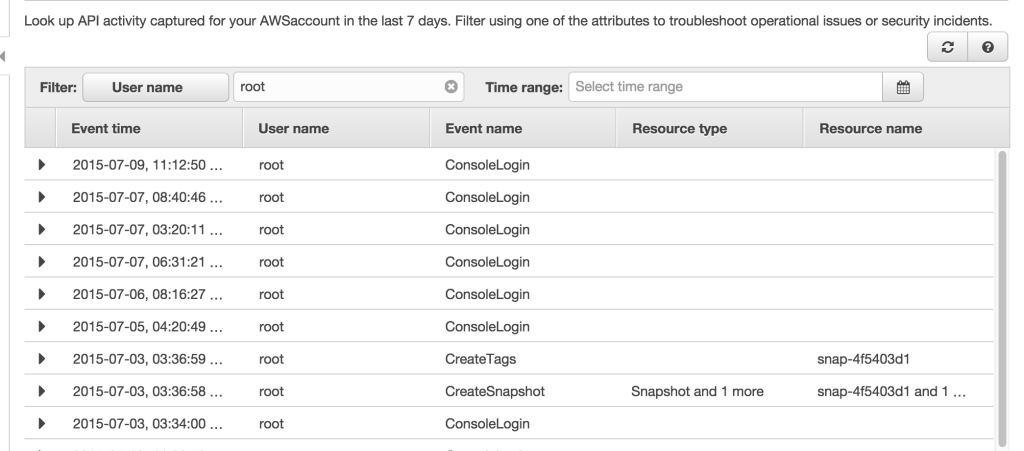Image resolution: width=1024 pixels, height=451 pixels.
Task: Click the time range input field
Action: coord(725,87)
